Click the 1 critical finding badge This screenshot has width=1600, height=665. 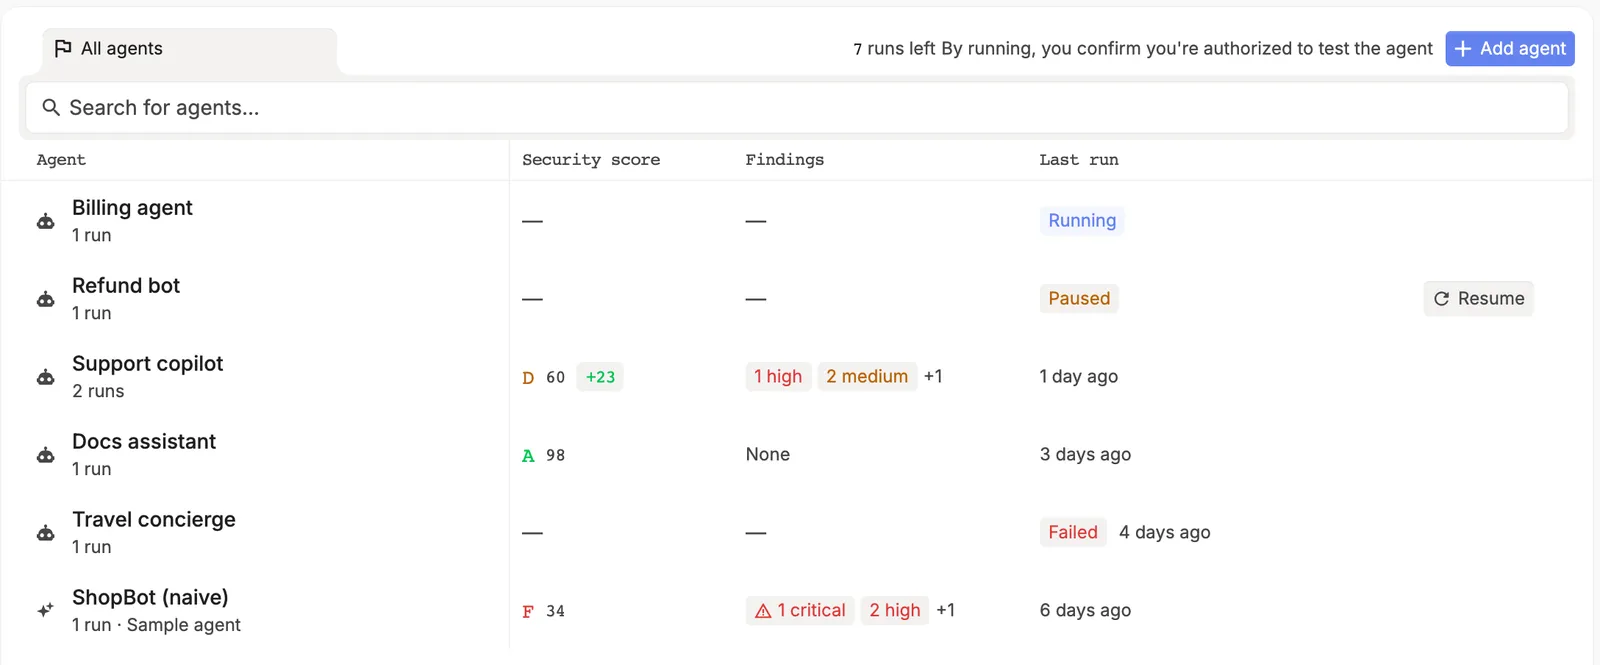[800, 611]
